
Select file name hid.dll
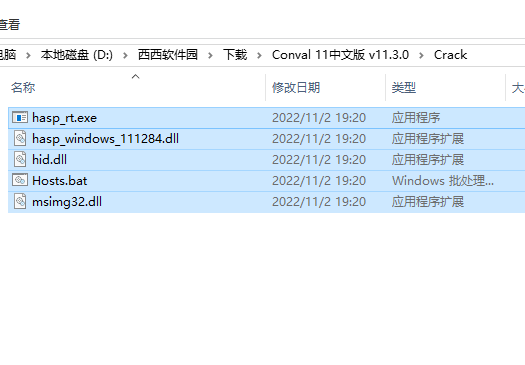click(x=50, y=160)
